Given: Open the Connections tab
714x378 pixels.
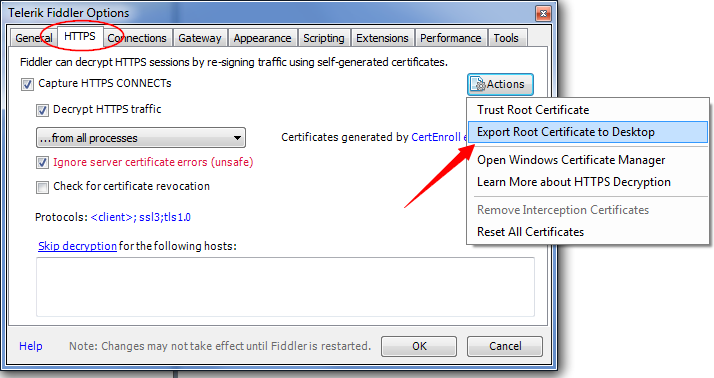Looking at the screenshot, I should click(137, 38).
